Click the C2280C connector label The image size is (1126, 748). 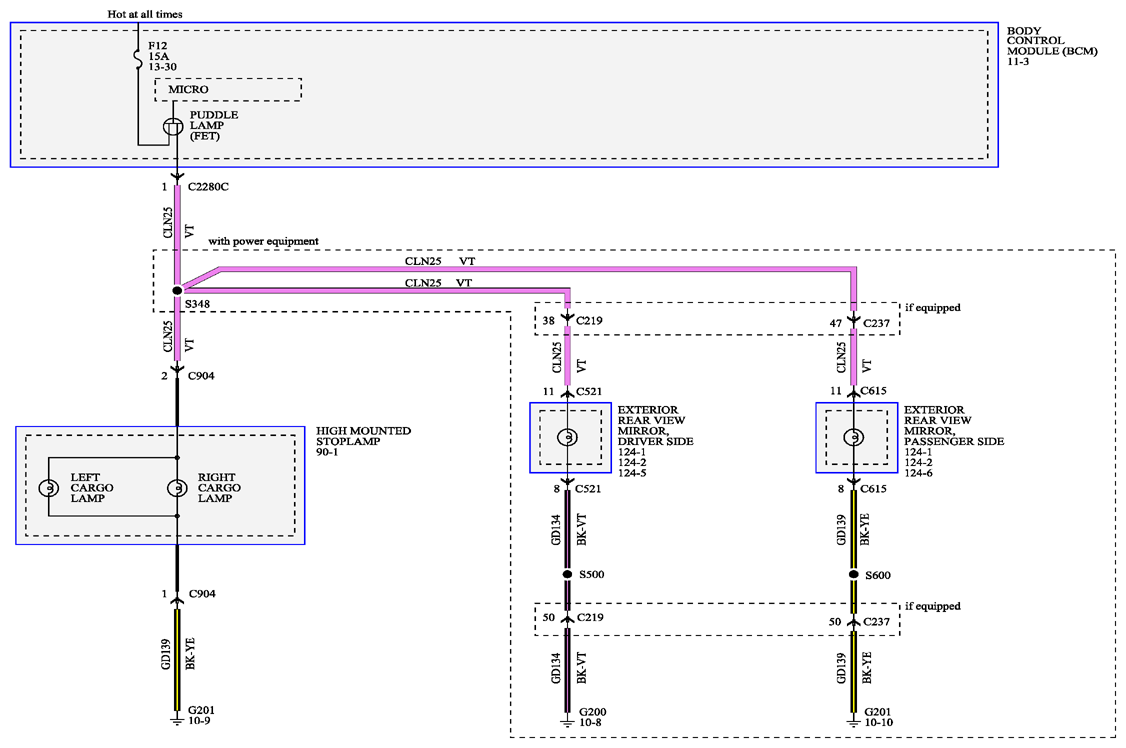pyautogui.click(x=208, y=187)
